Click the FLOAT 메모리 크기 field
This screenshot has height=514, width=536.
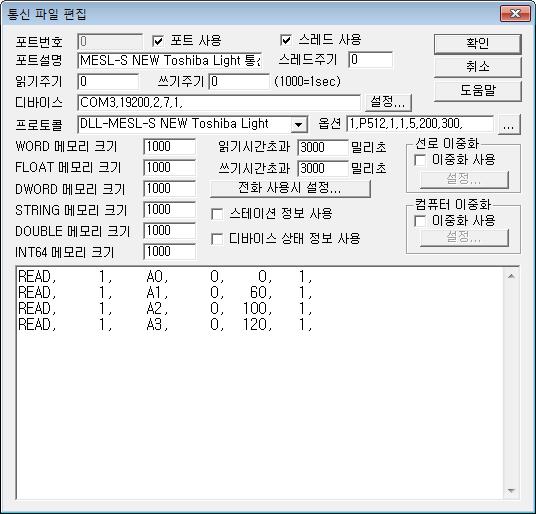click(170, 168)
